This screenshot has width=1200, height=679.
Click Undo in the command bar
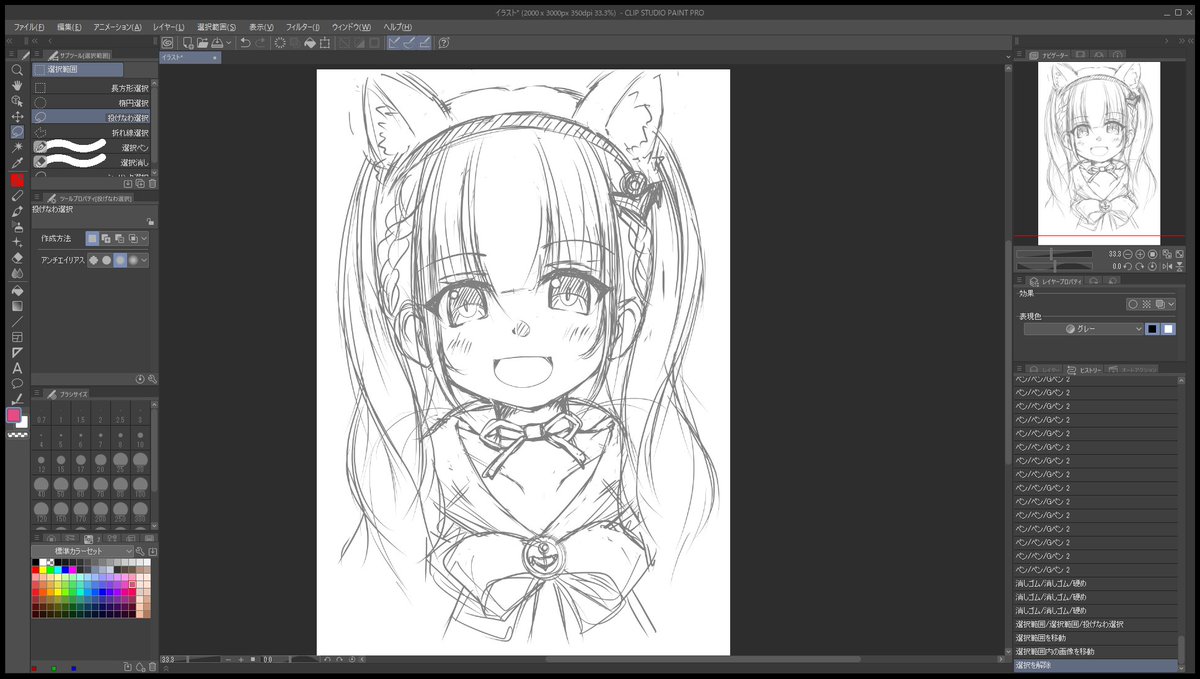pyautogui.click(x=246, y=43)
